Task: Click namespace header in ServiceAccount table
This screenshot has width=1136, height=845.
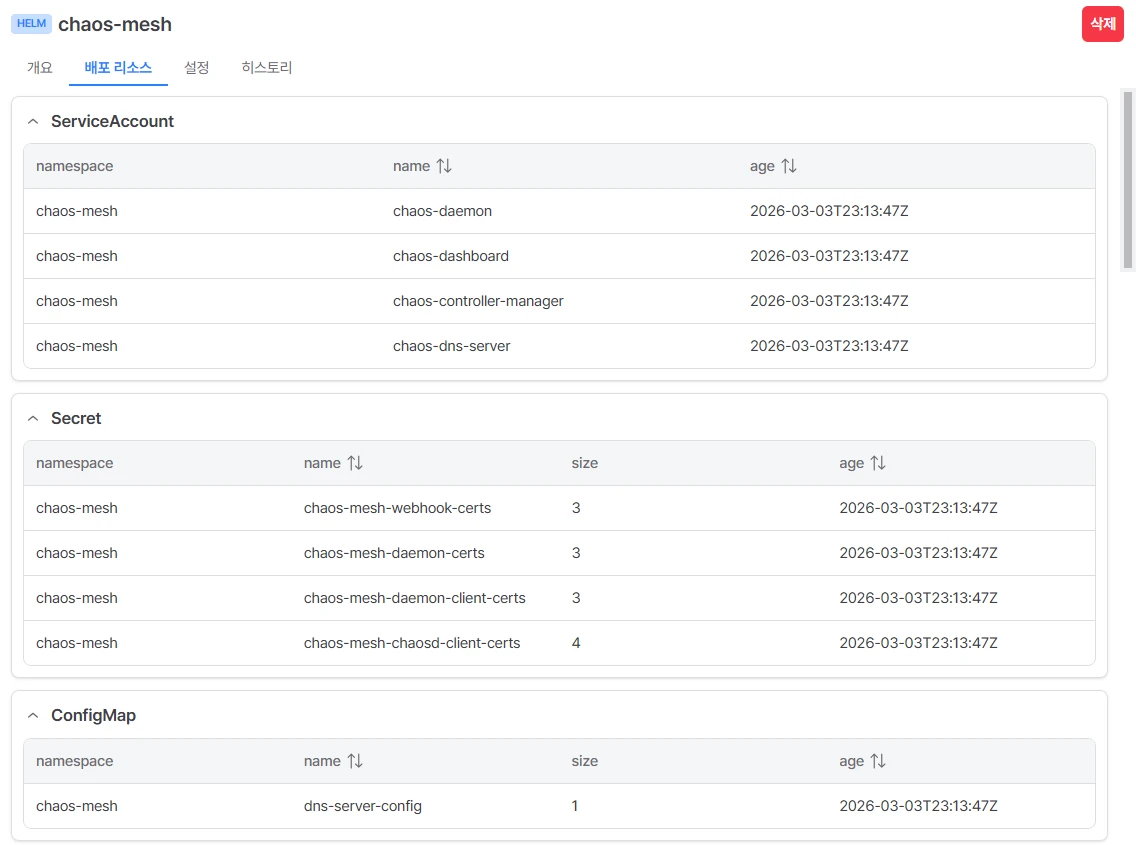Action: click(75, 166)
